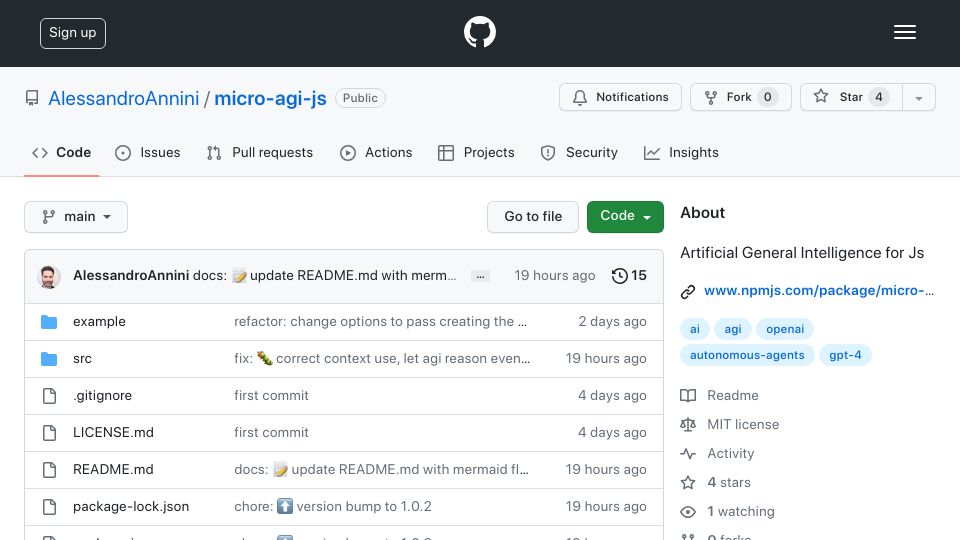Click the Notifications button
The height and width of the screenshot is (540, 960).
point(620,97)
